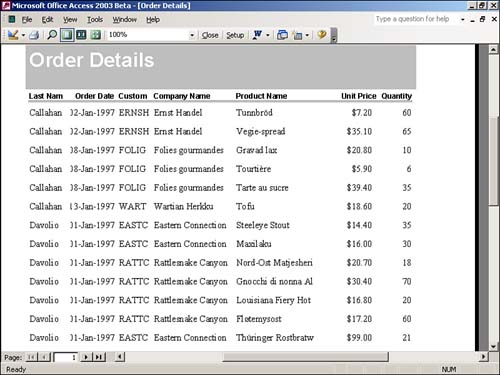The image size is (500, 375).
Task: Click the Close preview button
Action: tap(210, 35)
